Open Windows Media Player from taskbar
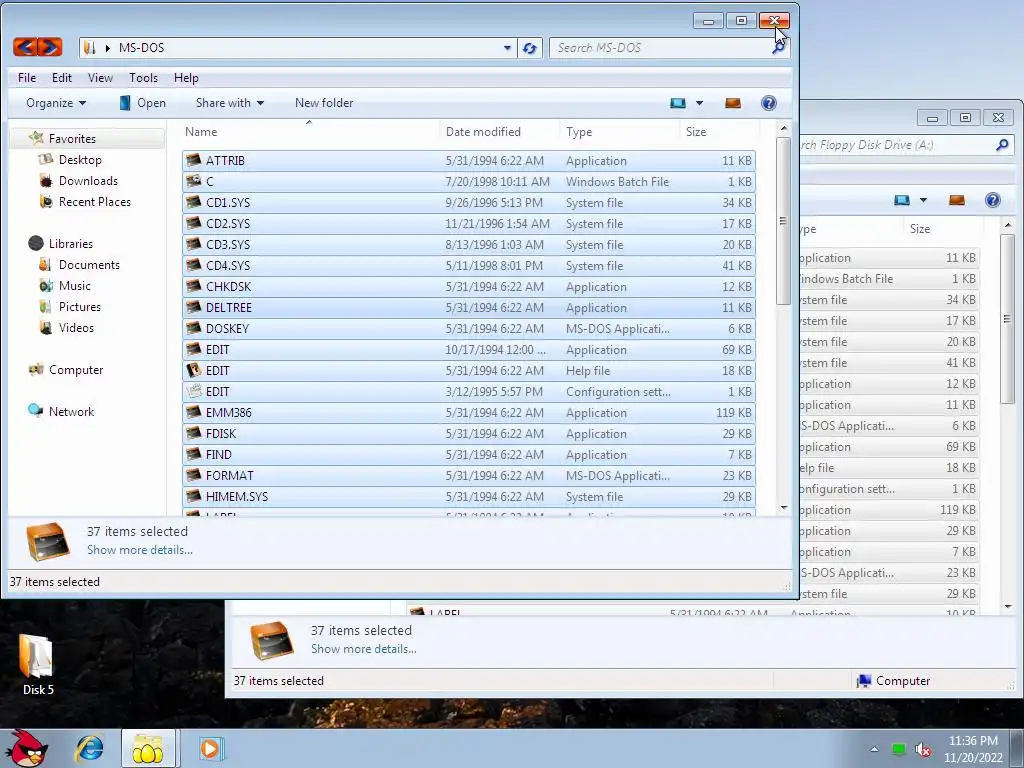The height and width of the screenshot is (768, 1024). coord(210,748)
